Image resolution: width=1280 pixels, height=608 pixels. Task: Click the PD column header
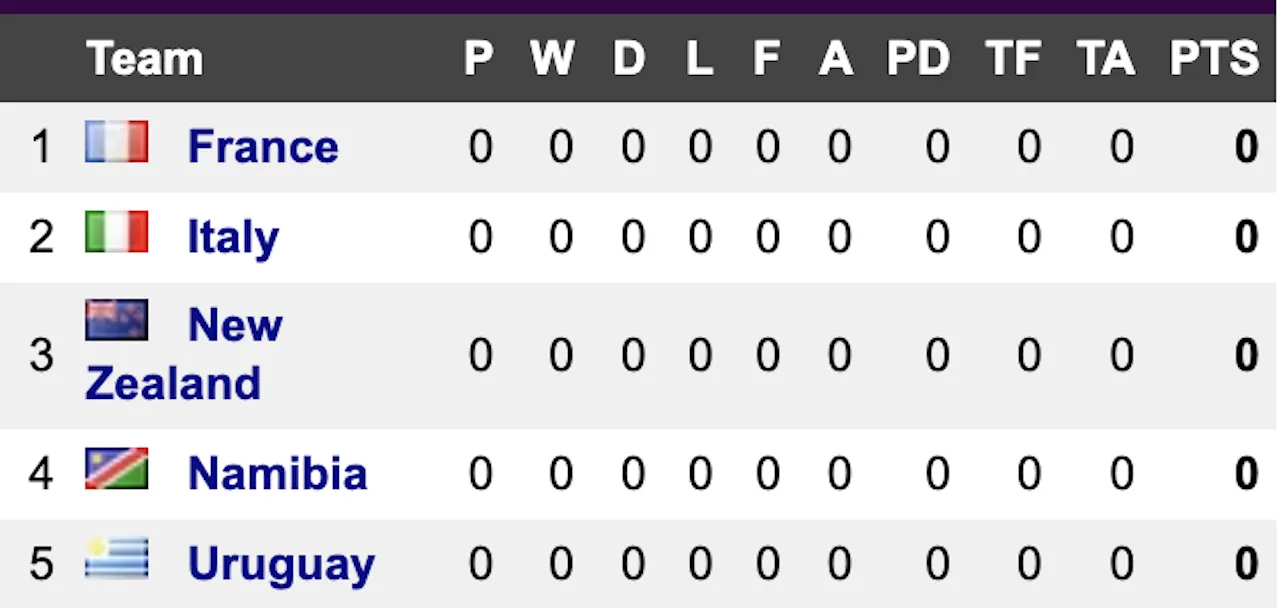point(917,59)
